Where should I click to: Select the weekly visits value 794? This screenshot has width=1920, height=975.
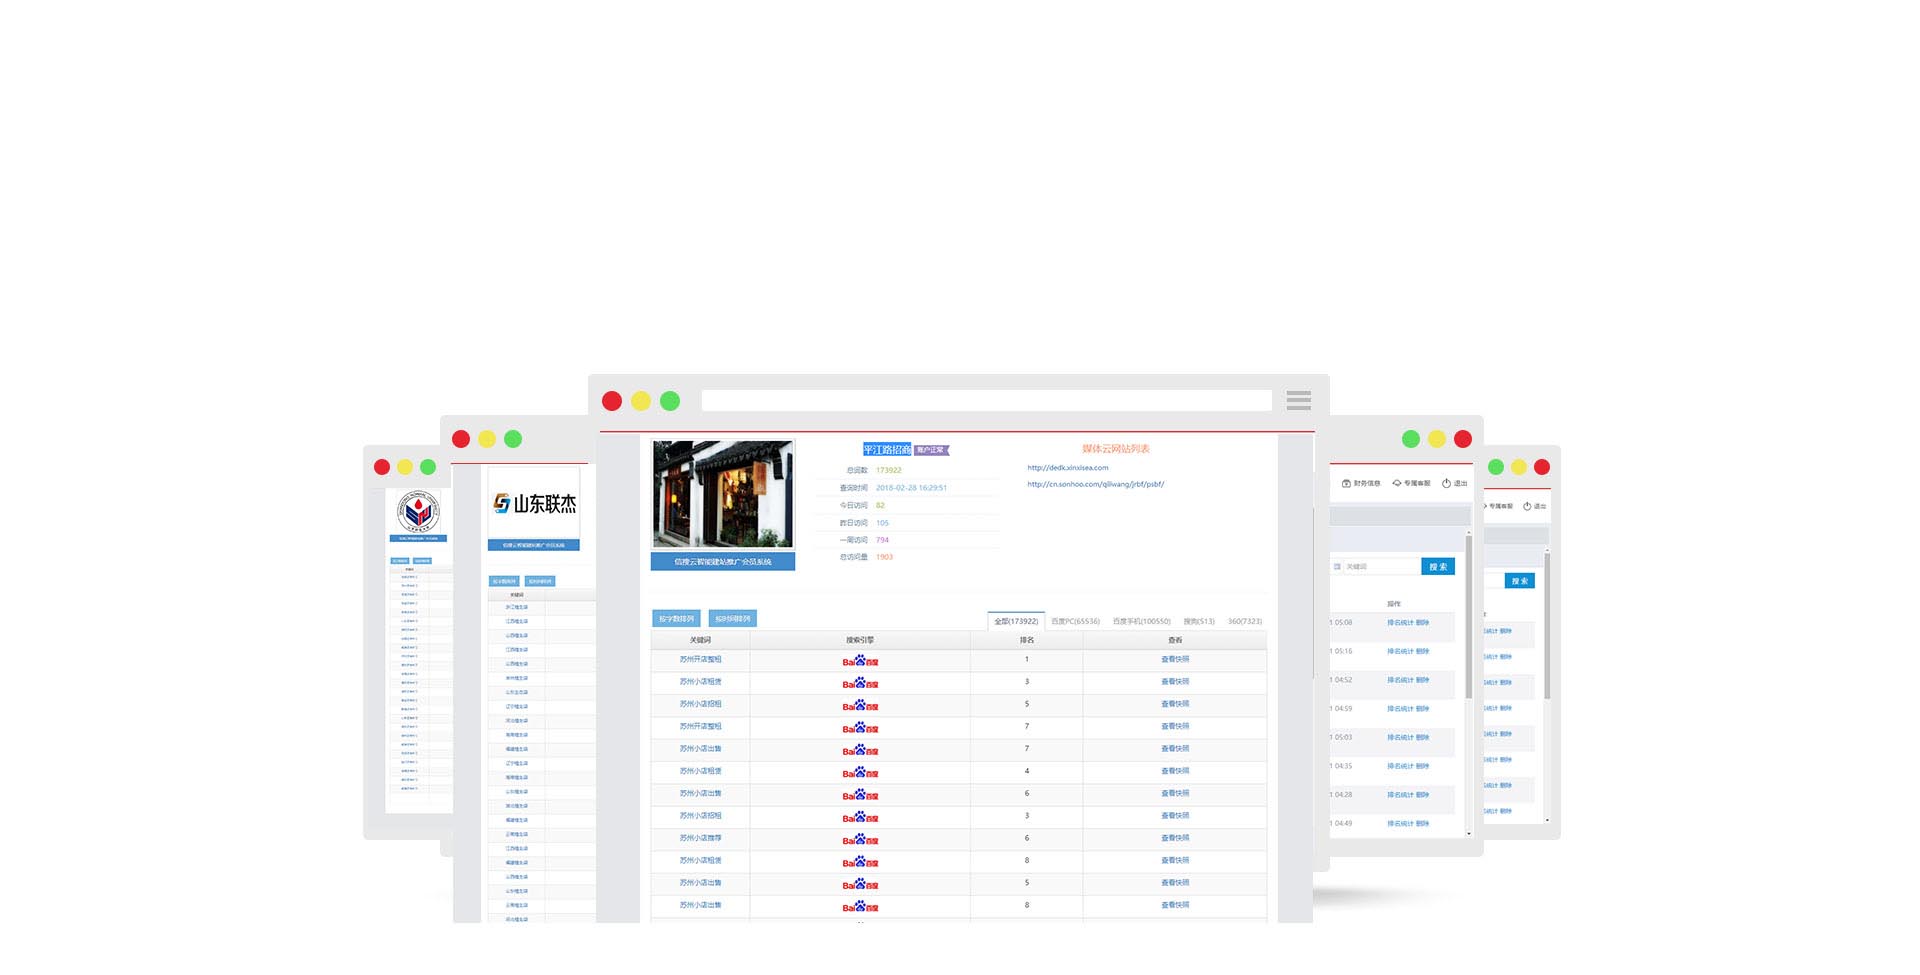[x=882, y=540]
